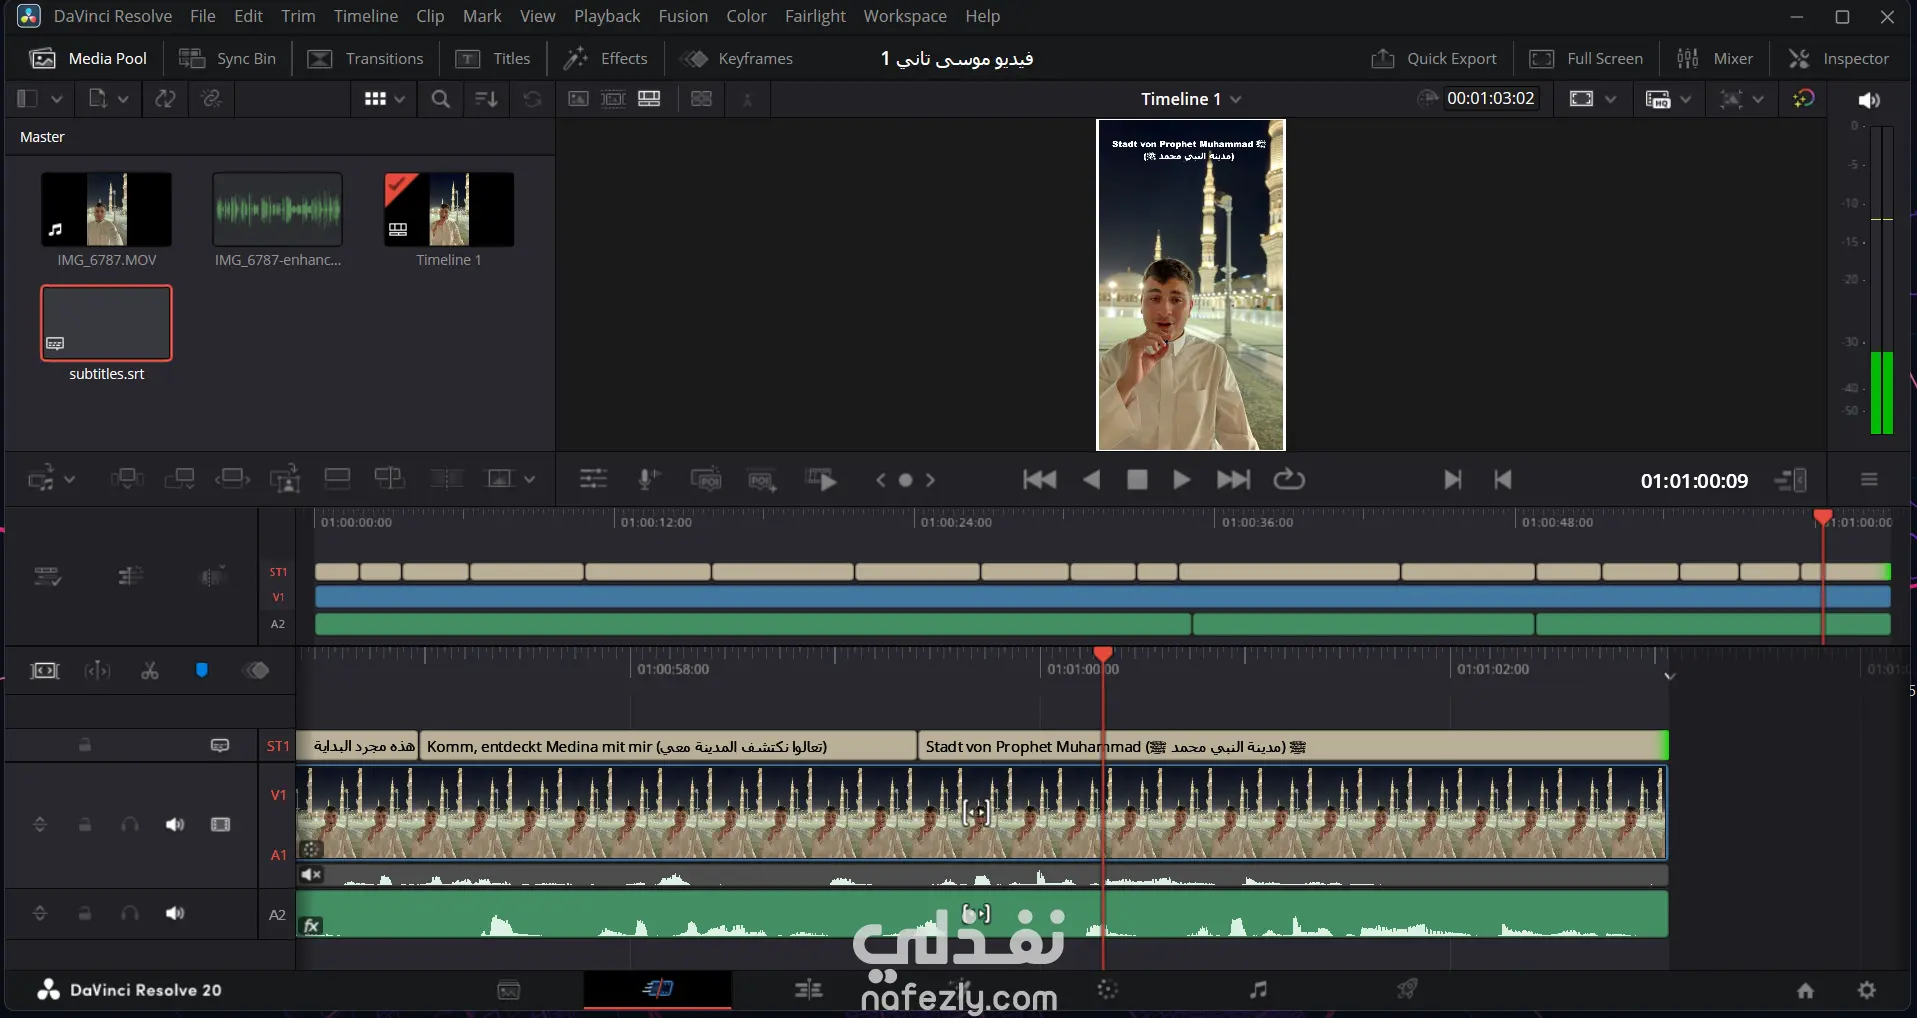Open project settings gear icon
The image size is (1917, 1018).
(x=1866, y=990)
